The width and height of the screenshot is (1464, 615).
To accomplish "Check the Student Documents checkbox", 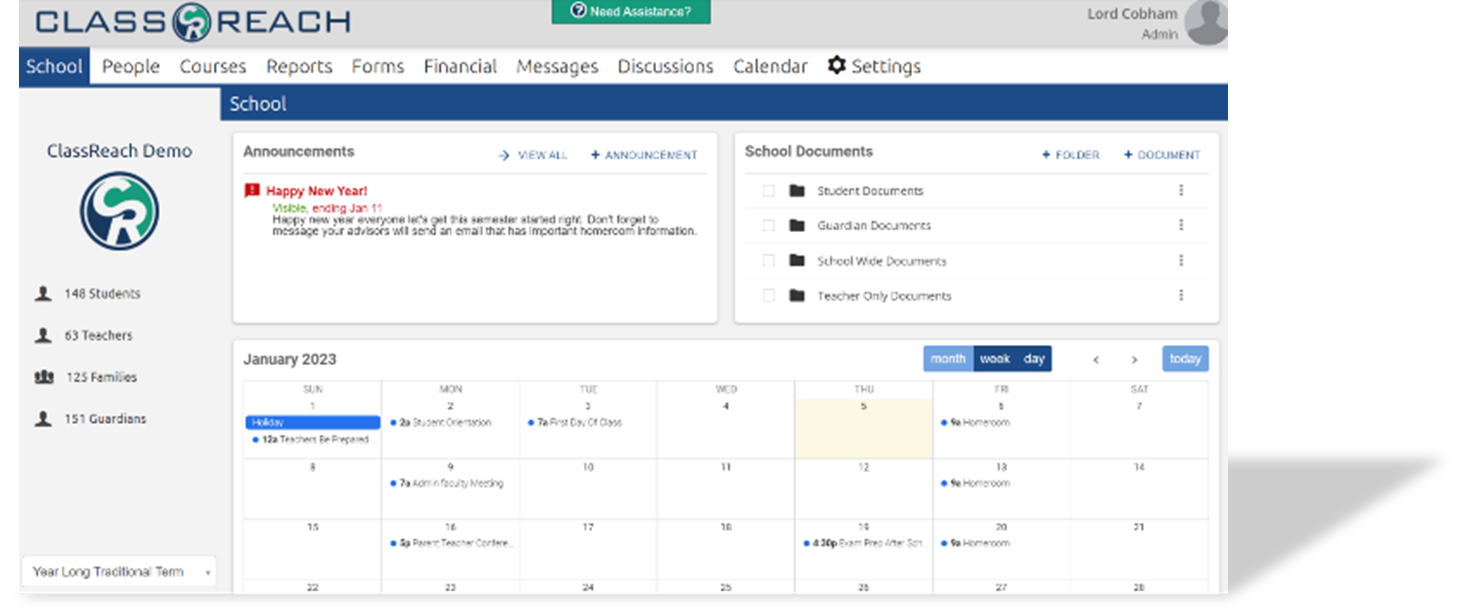I will click(x=766, y=190).
